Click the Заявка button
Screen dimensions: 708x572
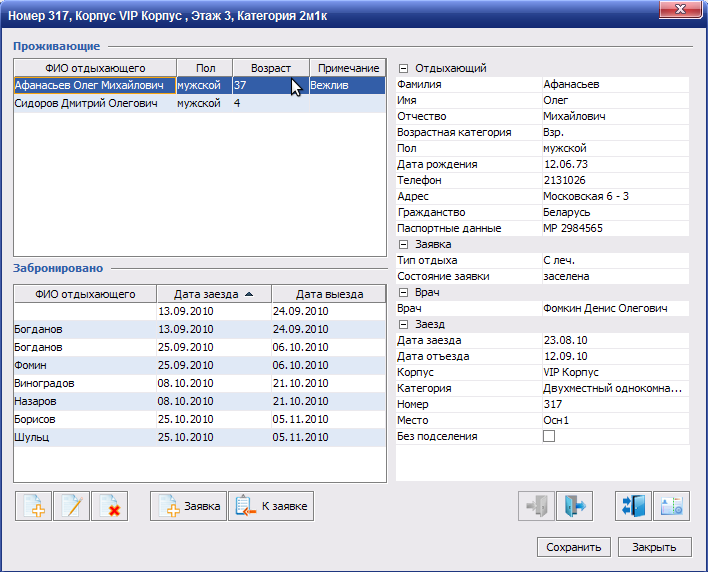(188, 506)
